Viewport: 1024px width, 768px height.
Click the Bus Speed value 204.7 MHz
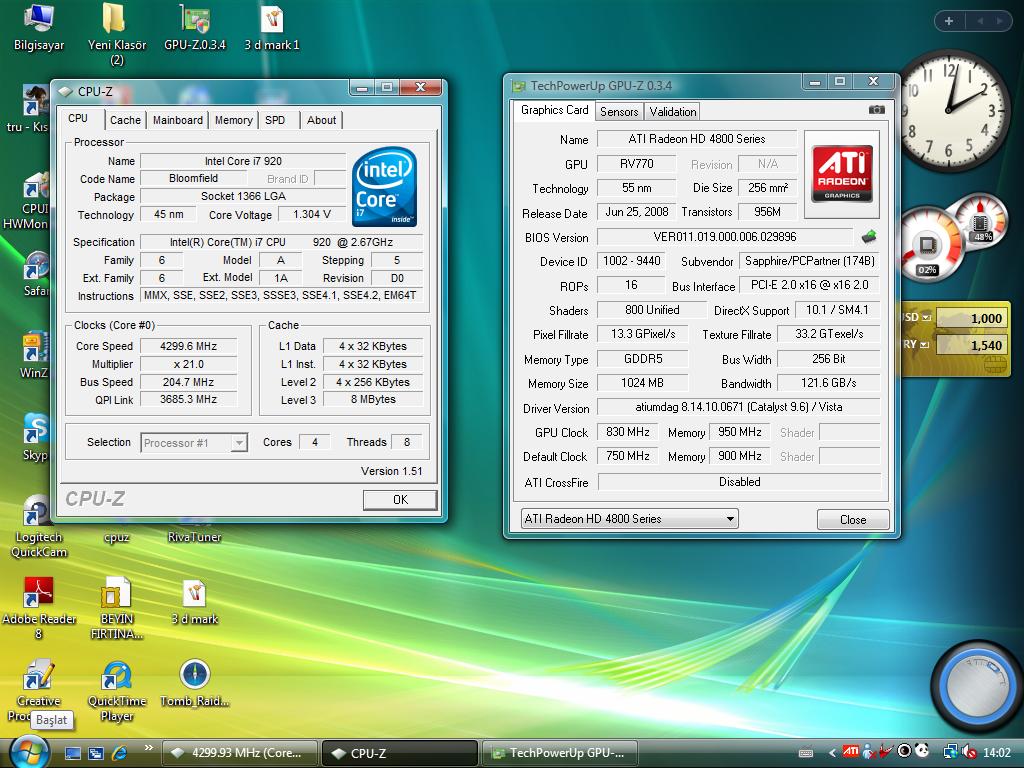click(x=188, y=382)
